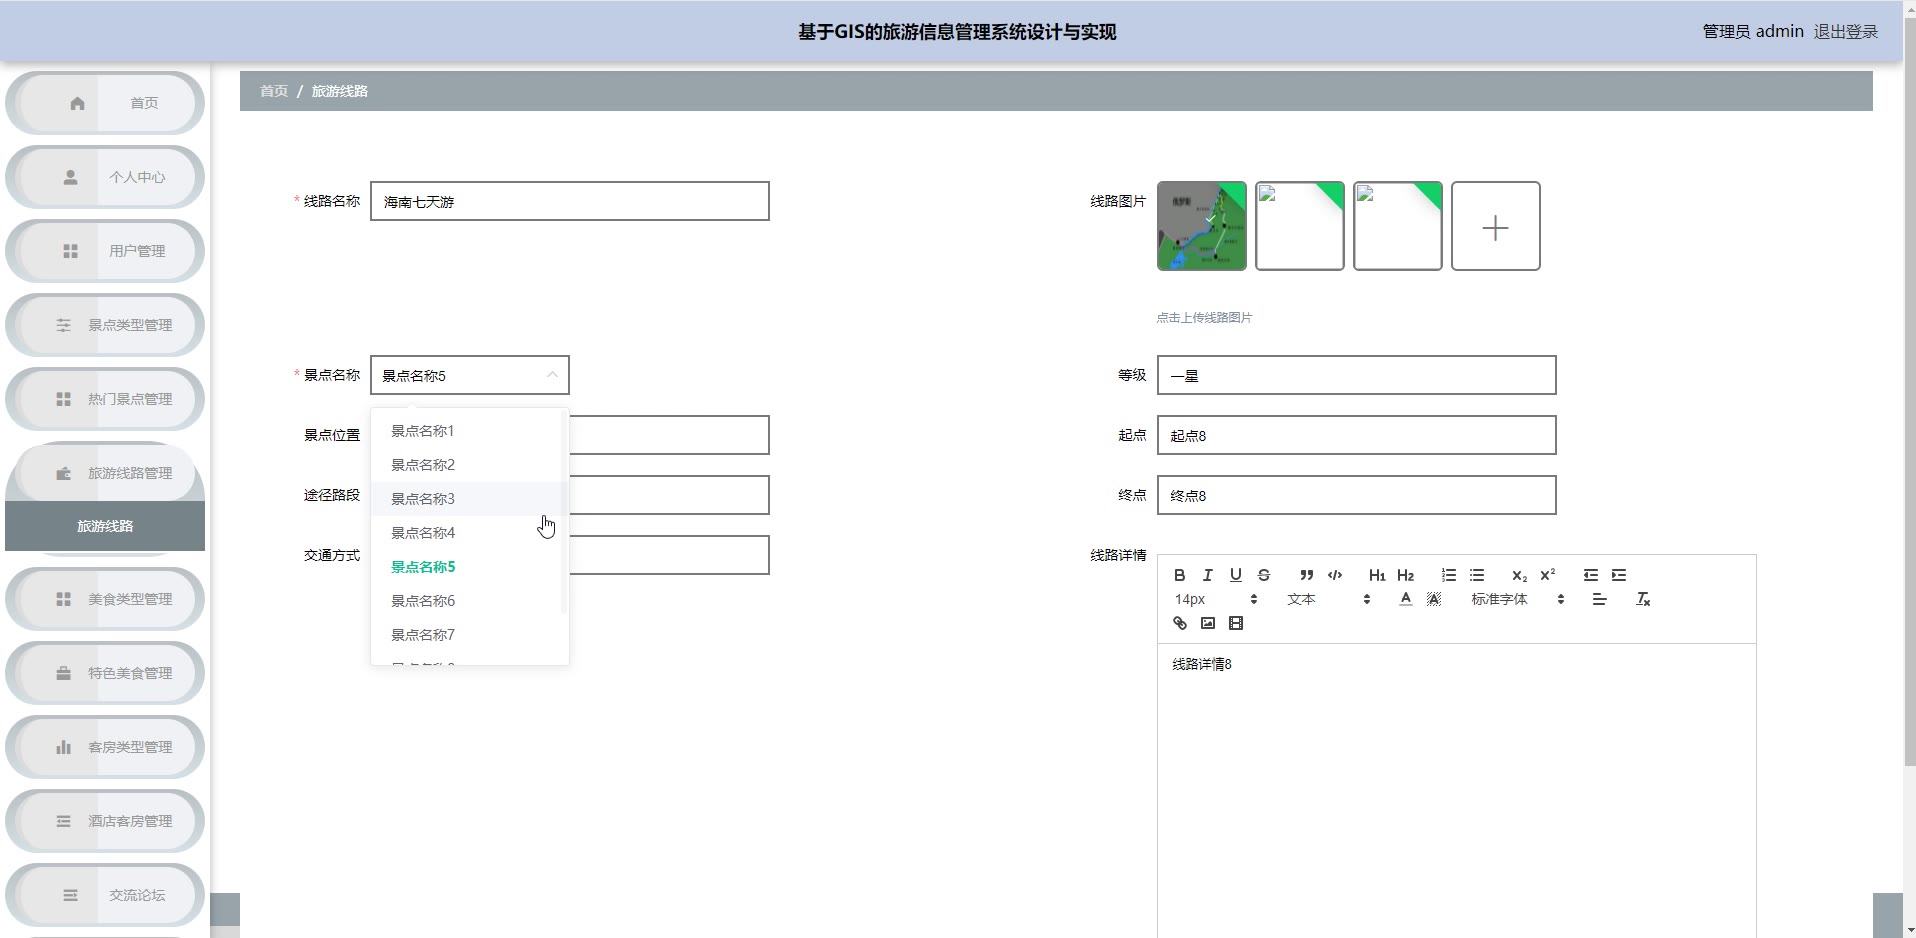Insert an ordered list
This screenshot has height=938, width=1916.
tap(1448, 575)
